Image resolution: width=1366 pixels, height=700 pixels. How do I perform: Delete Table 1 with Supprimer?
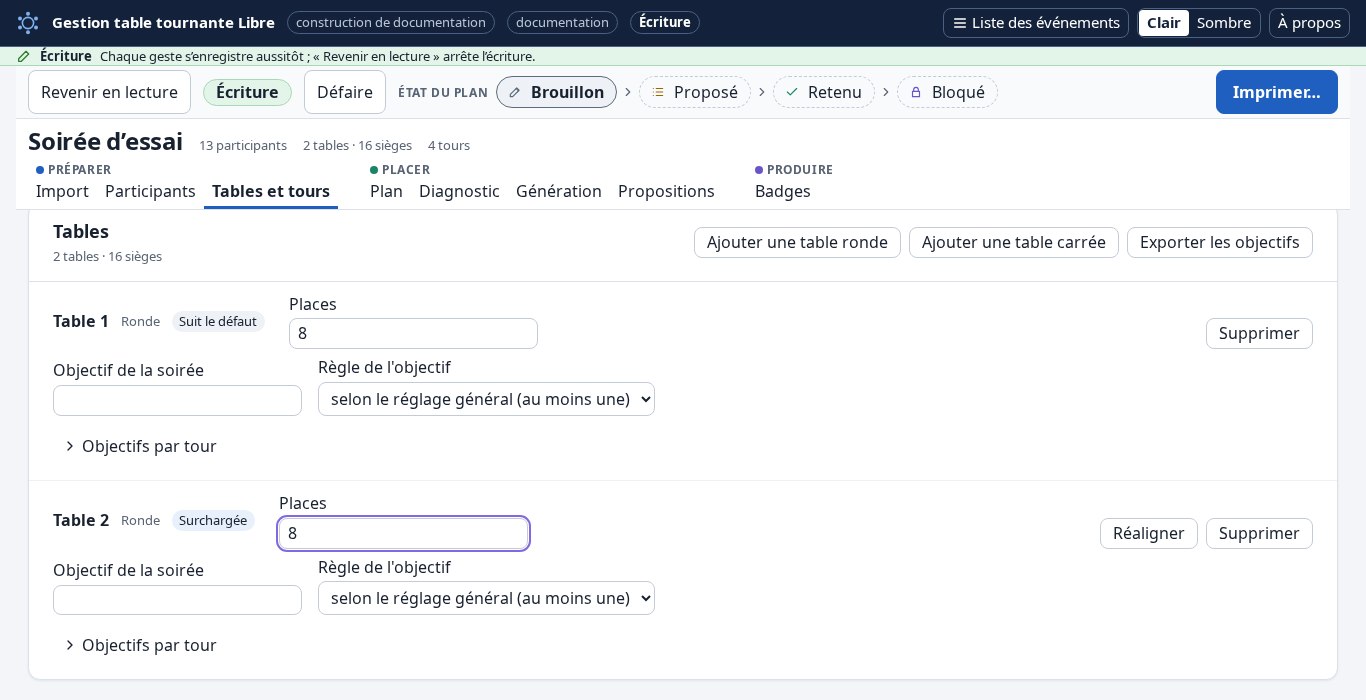(x=1259, y=333)
